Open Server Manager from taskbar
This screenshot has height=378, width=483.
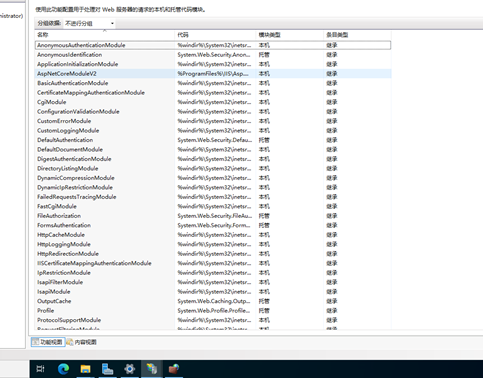coord(107,369)
